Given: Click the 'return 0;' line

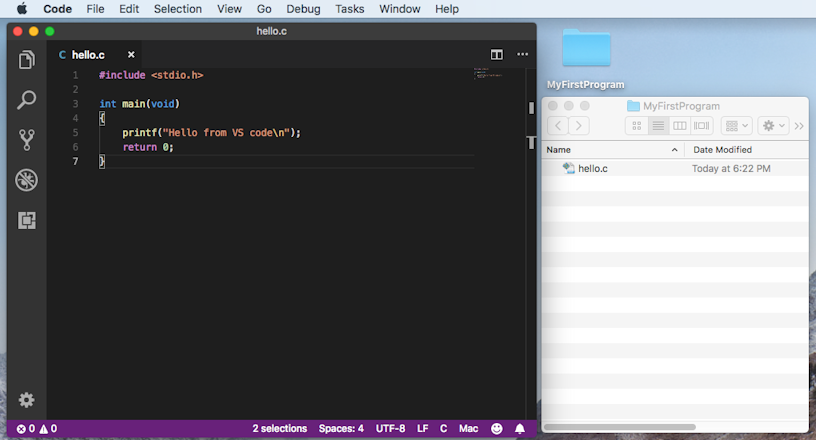Looking at the screenshot, I should tap(148, 147).
